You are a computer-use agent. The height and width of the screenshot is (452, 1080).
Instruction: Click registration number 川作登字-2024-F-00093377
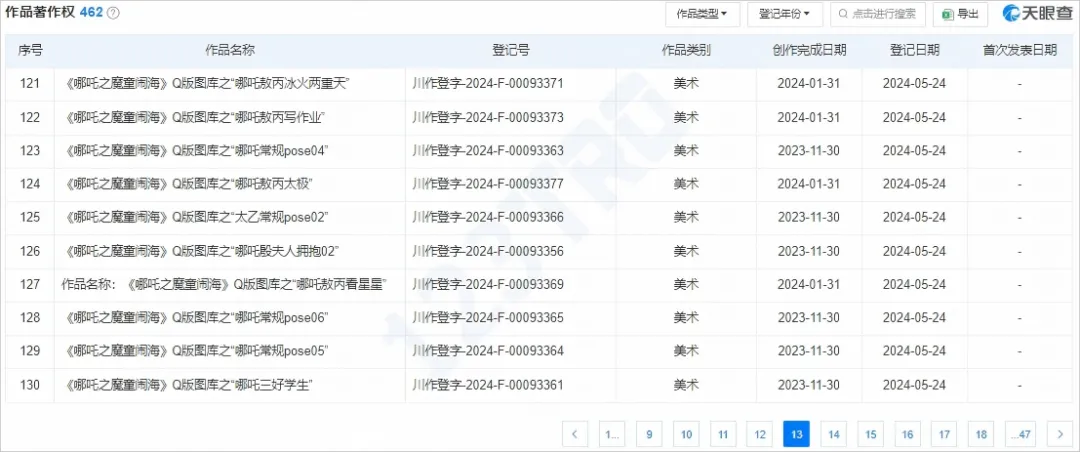[488, 184]
